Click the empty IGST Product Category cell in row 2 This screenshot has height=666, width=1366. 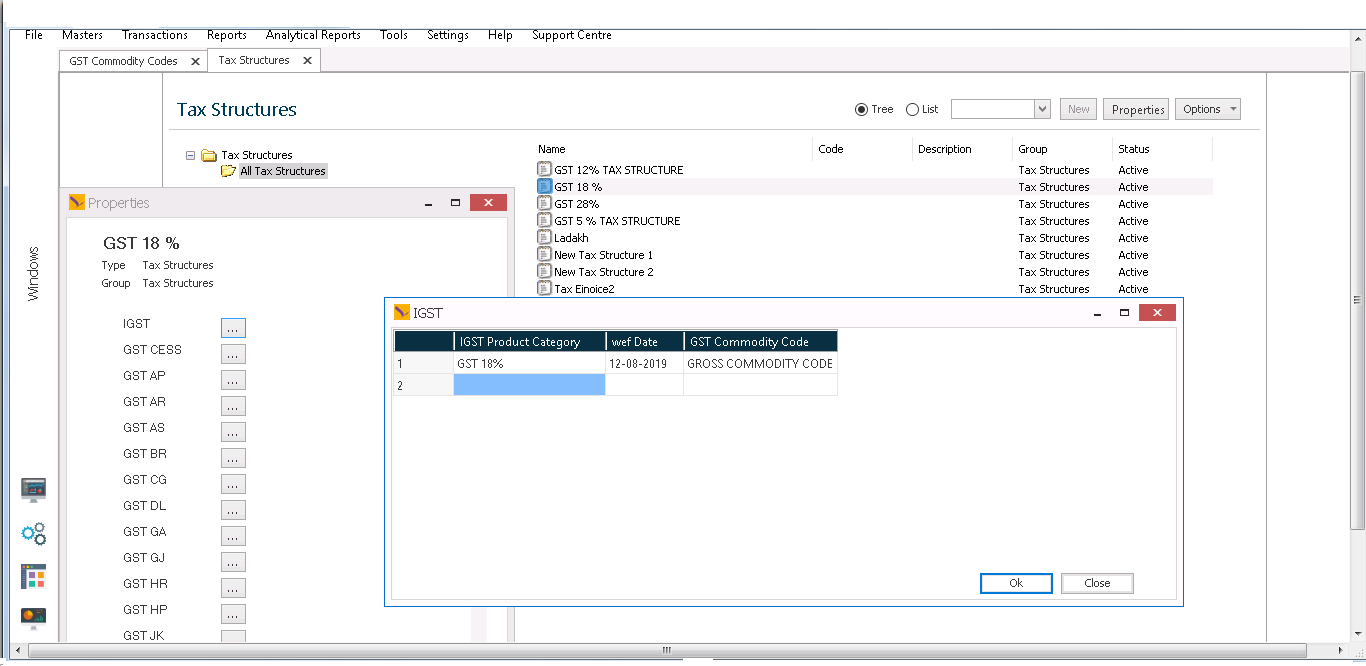(529, 385)
